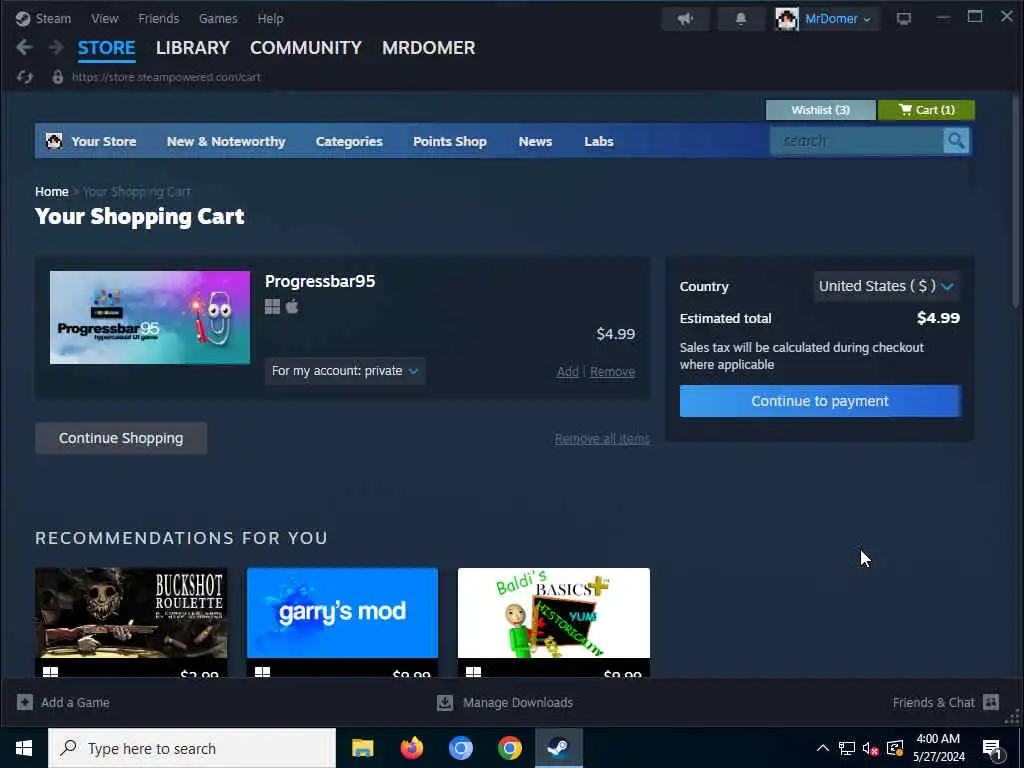
Task: Open the Baldi's Basics recommendation
Action: (x=554, y=613)
